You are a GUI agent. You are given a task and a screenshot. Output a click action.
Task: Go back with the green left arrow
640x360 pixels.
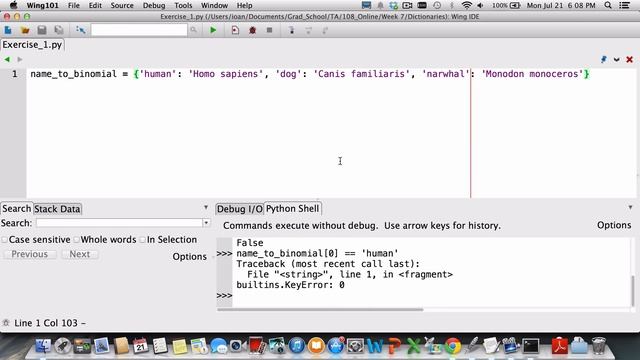[x=7, y=59]
